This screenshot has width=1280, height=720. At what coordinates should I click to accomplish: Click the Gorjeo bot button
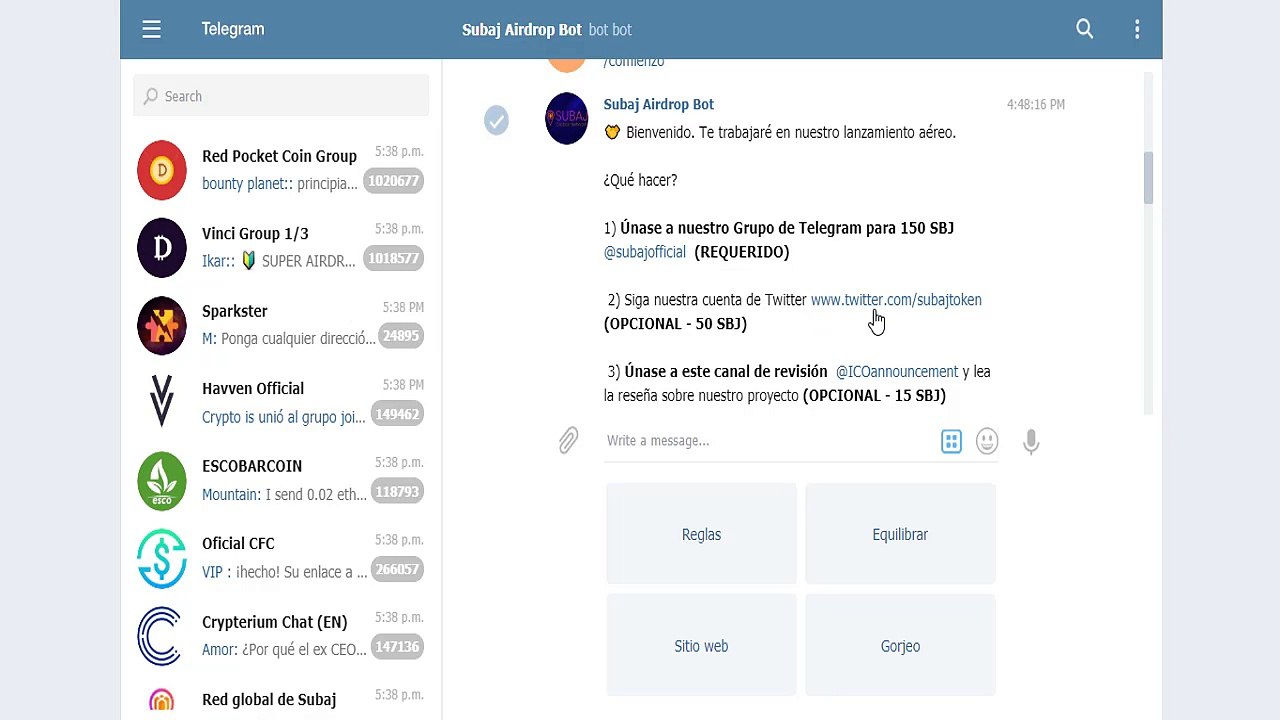click(x=900, y=646)
